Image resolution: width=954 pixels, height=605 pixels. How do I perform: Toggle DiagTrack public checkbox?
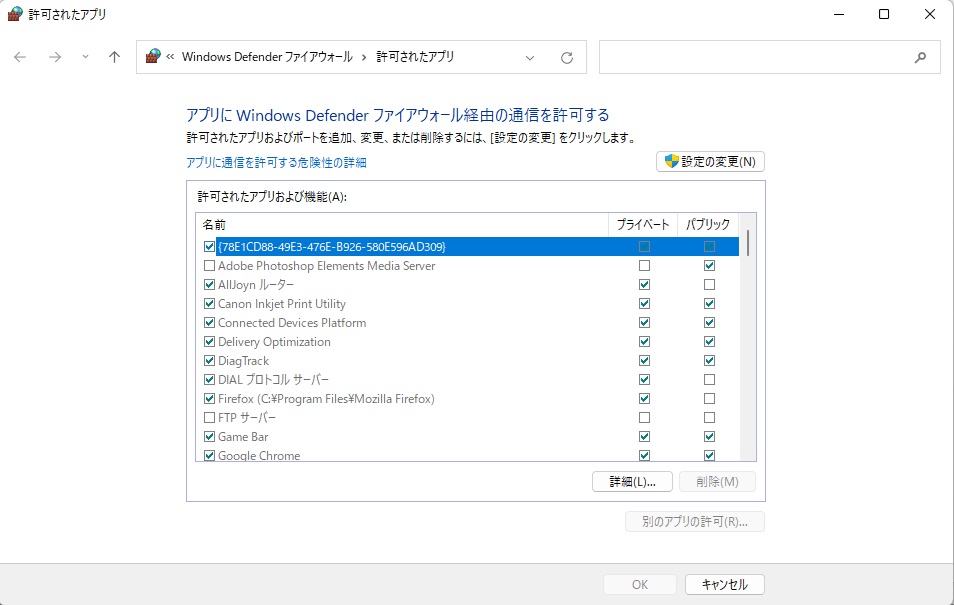pyautogui.click(x=709, y=360)
